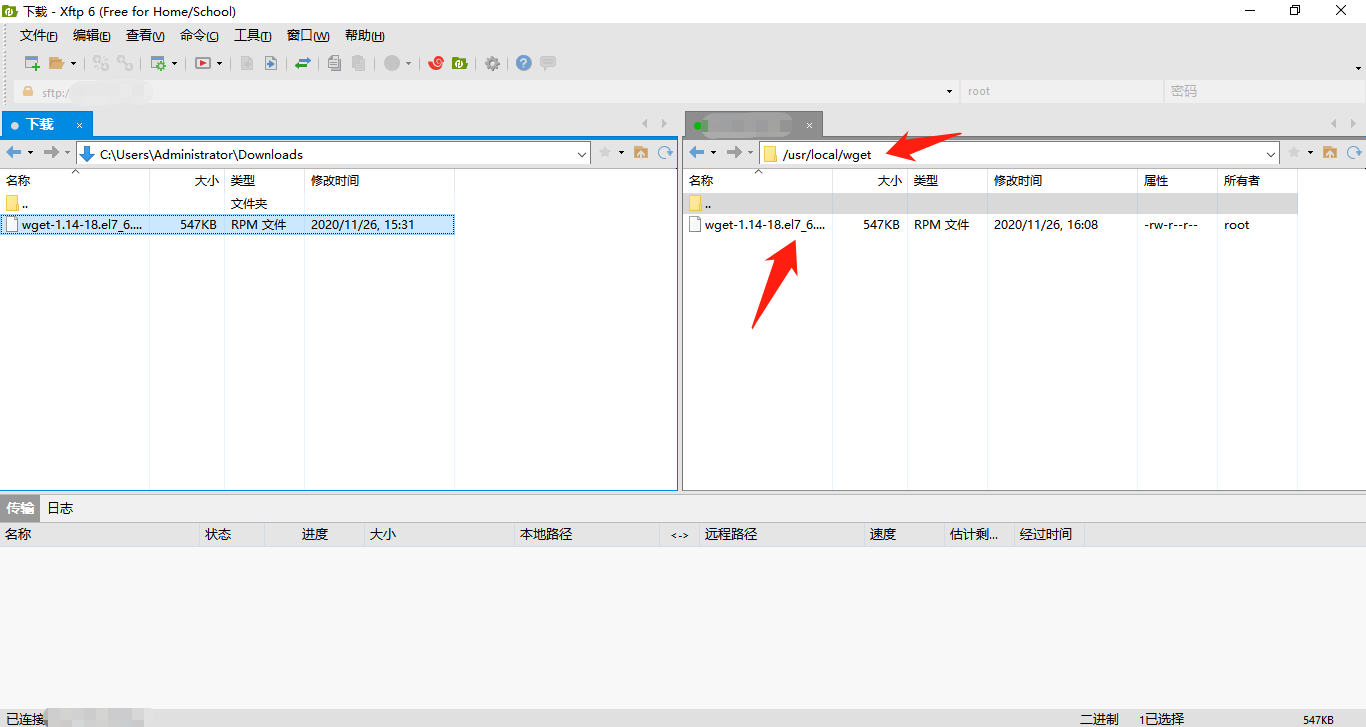
Task: Click the session properties gear-window icon
Action: tap(158, 63)
